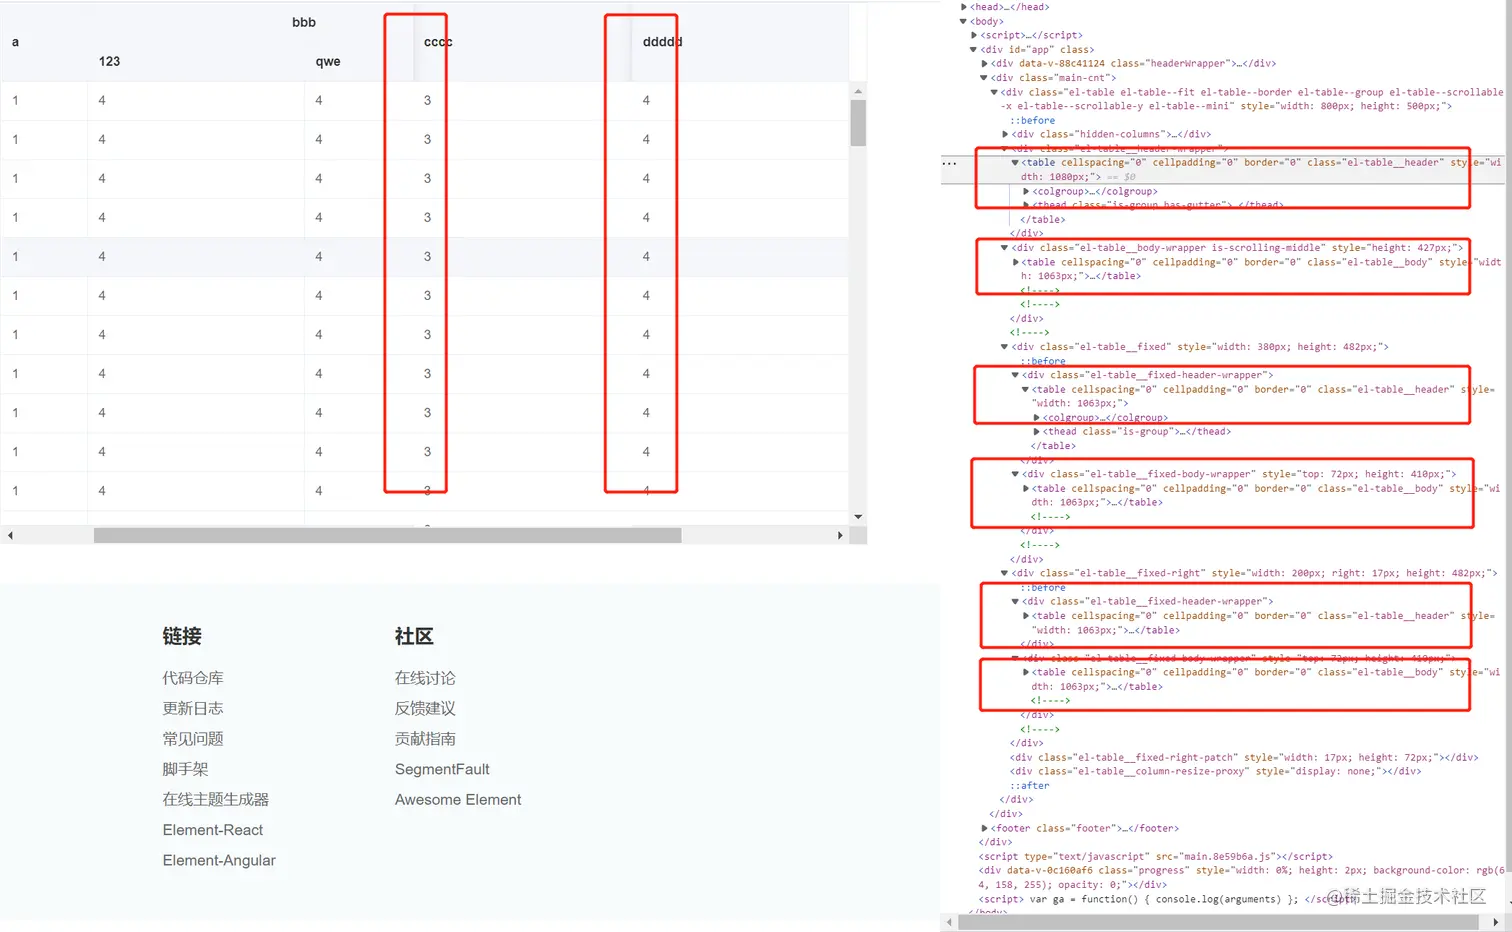
Task: Expand the footer node in DevTools
Action: pyautogui.click(x=985, y=828)
